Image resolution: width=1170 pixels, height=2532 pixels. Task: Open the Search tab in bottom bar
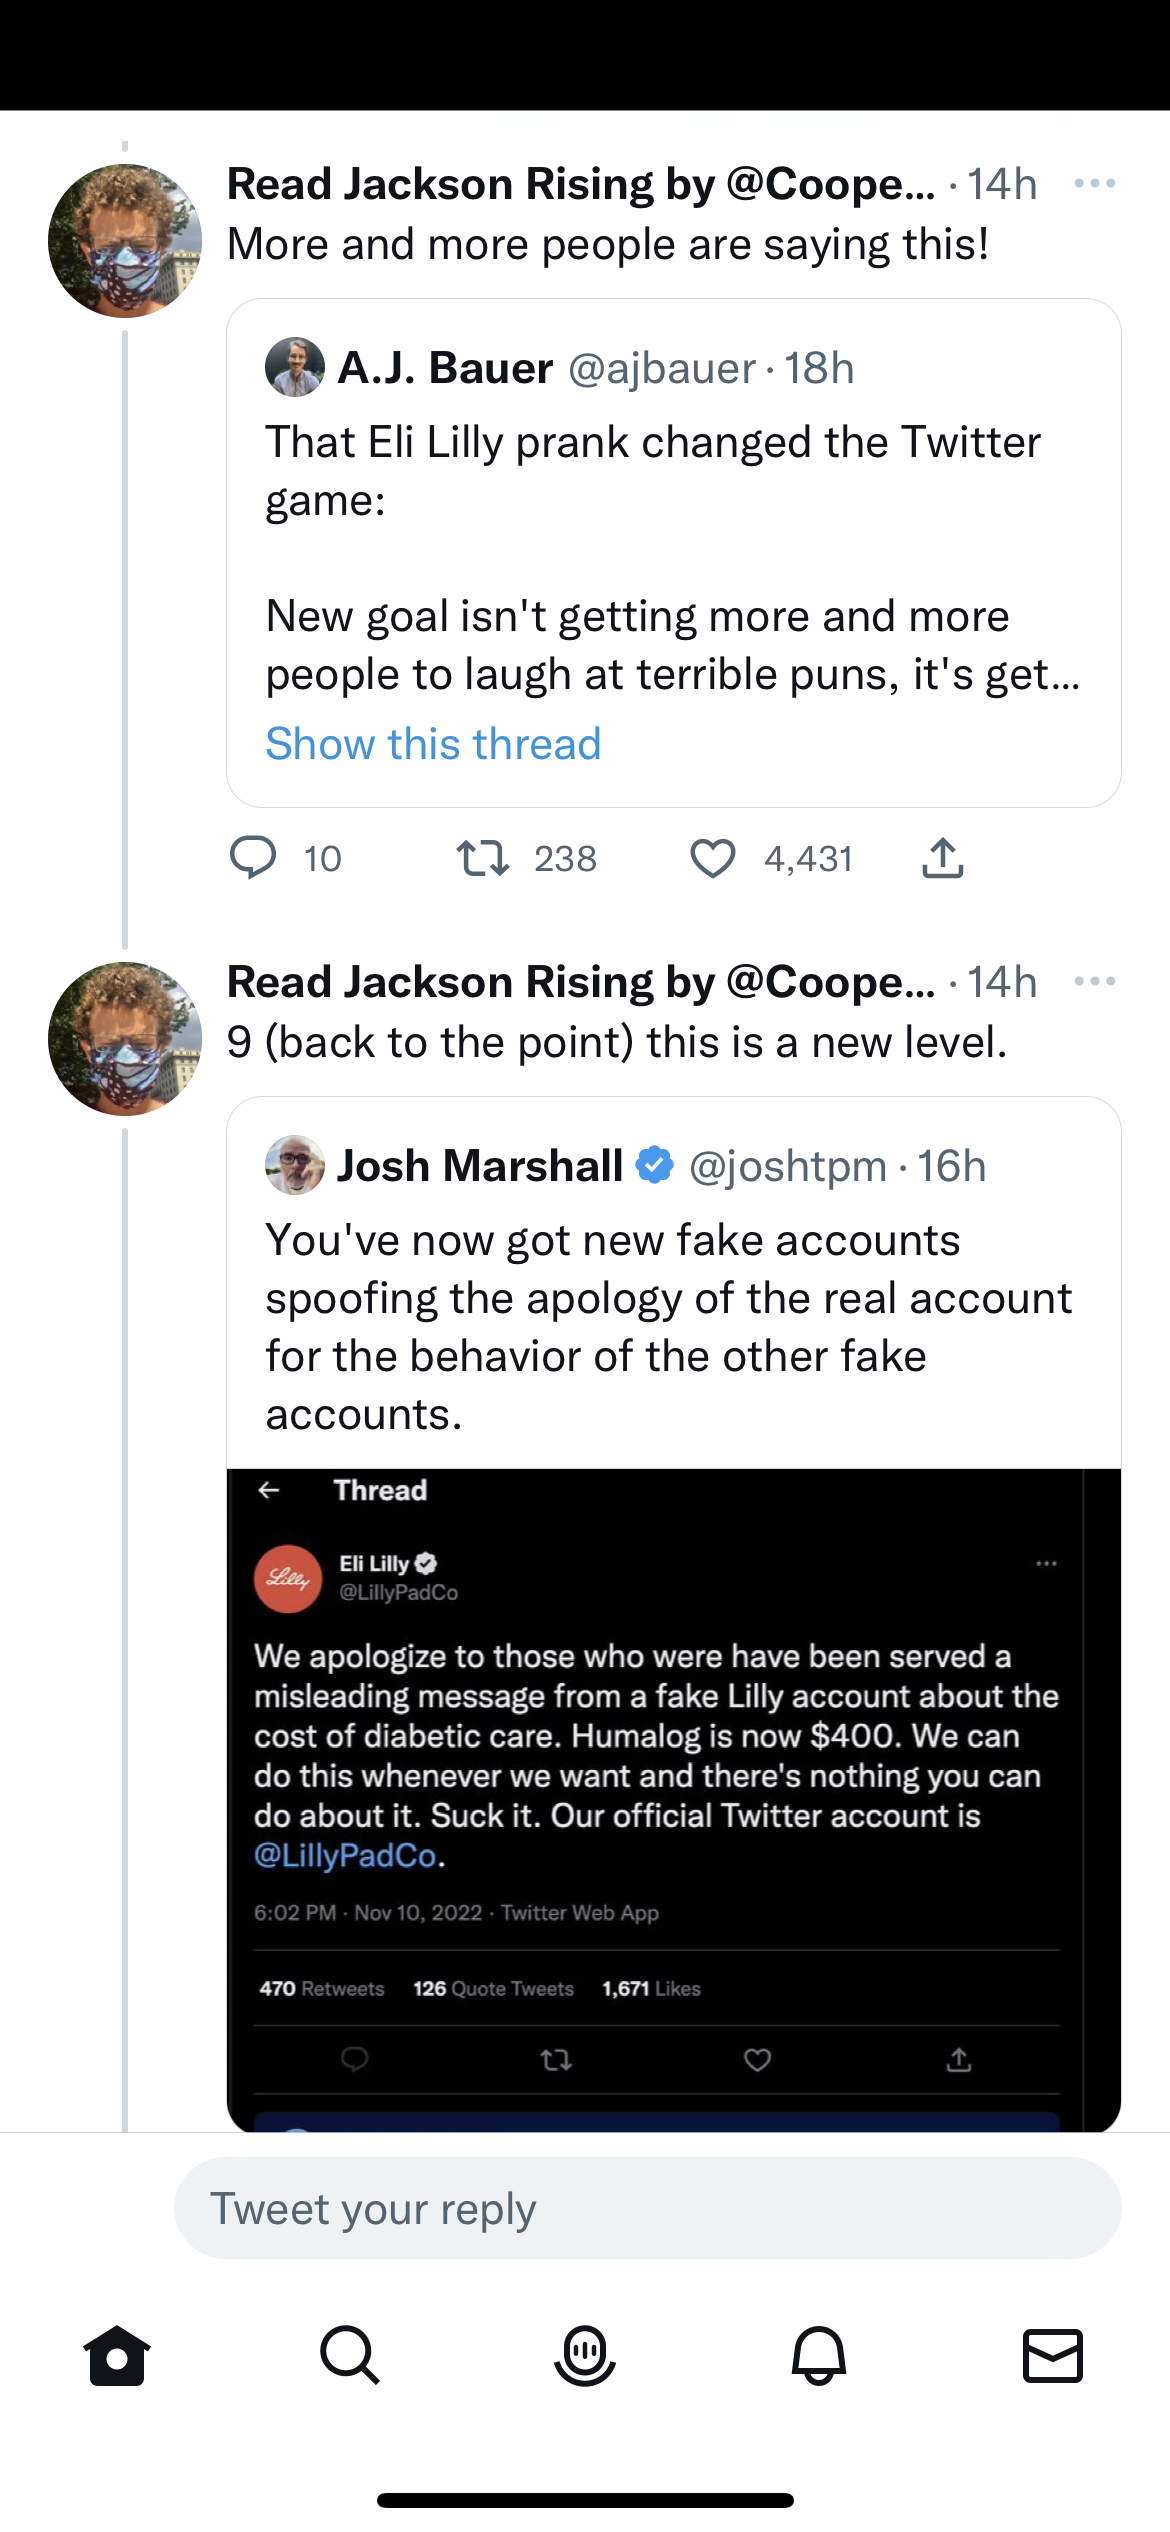click(x=350, y=2355)
